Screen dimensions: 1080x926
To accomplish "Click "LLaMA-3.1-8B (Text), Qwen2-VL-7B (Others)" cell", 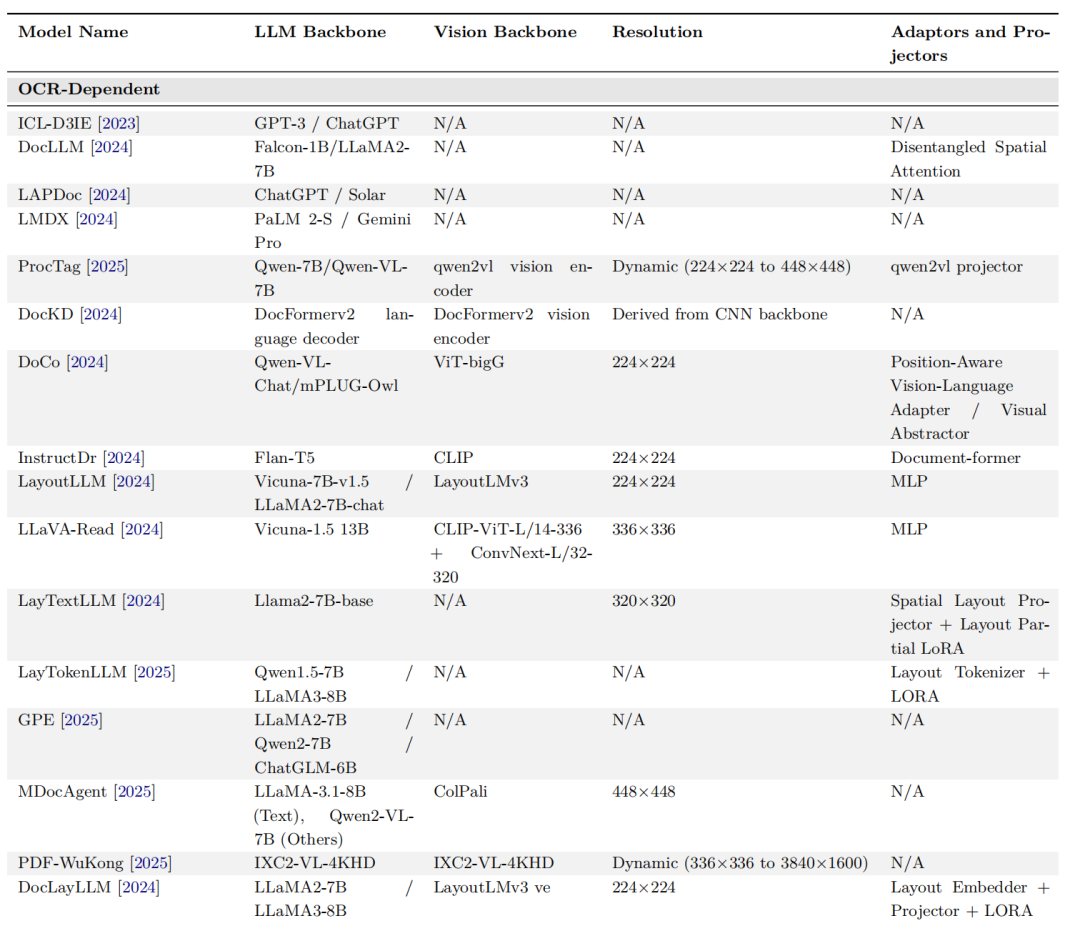I will [x=334, y=816].
